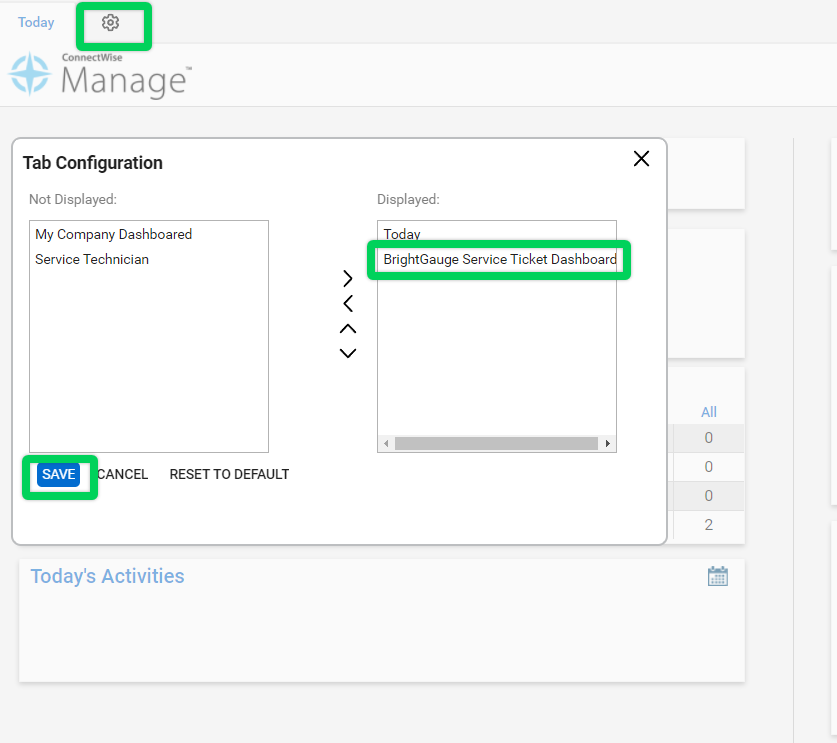Click the value 2 in All column

[x=708, y=525]
